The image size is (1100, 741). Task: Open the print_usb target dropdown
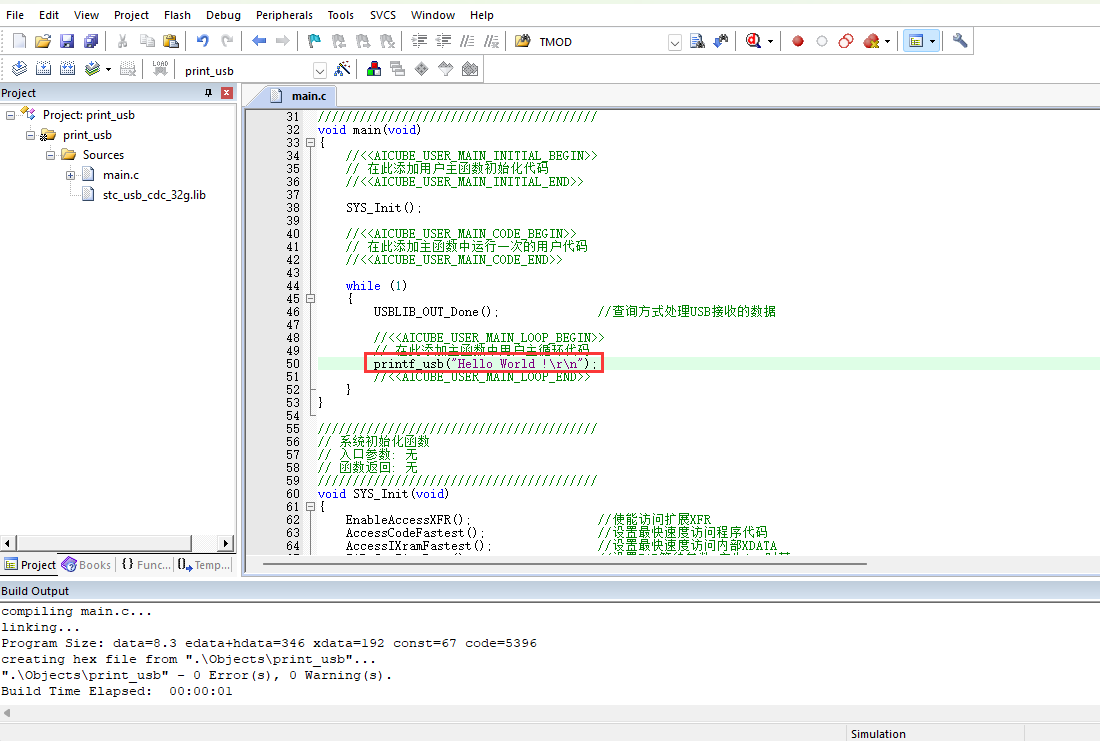tap(320, 70)
